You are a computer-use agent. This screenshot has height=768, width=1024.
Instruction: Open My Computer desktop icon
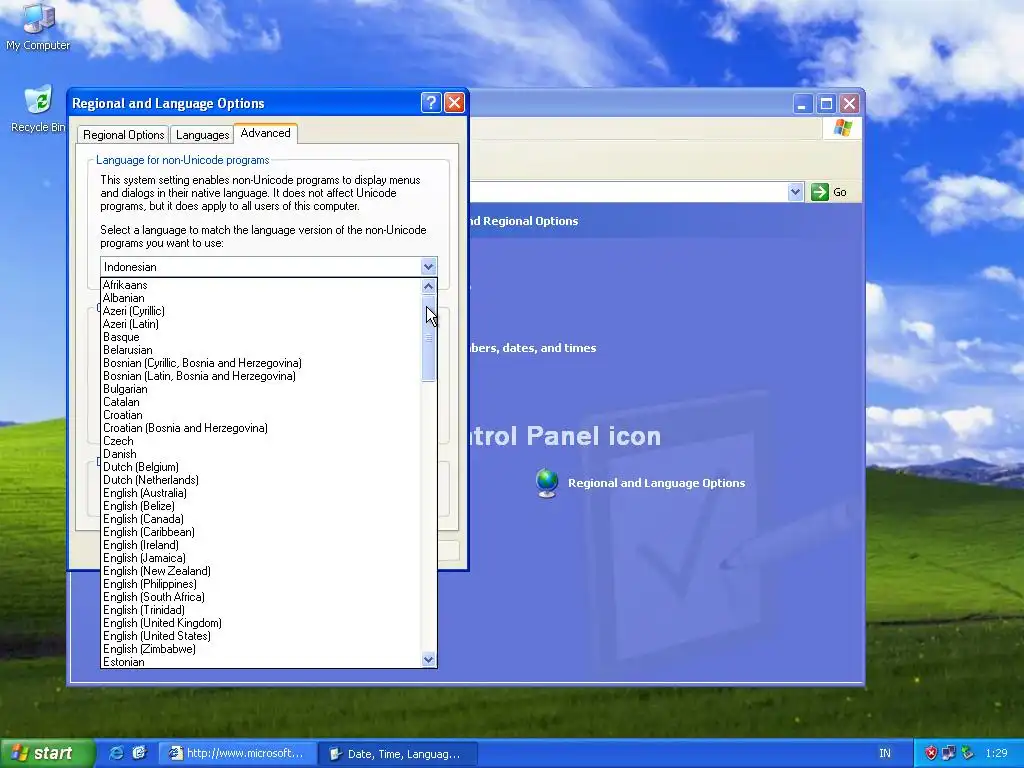(x=38, y=26)
